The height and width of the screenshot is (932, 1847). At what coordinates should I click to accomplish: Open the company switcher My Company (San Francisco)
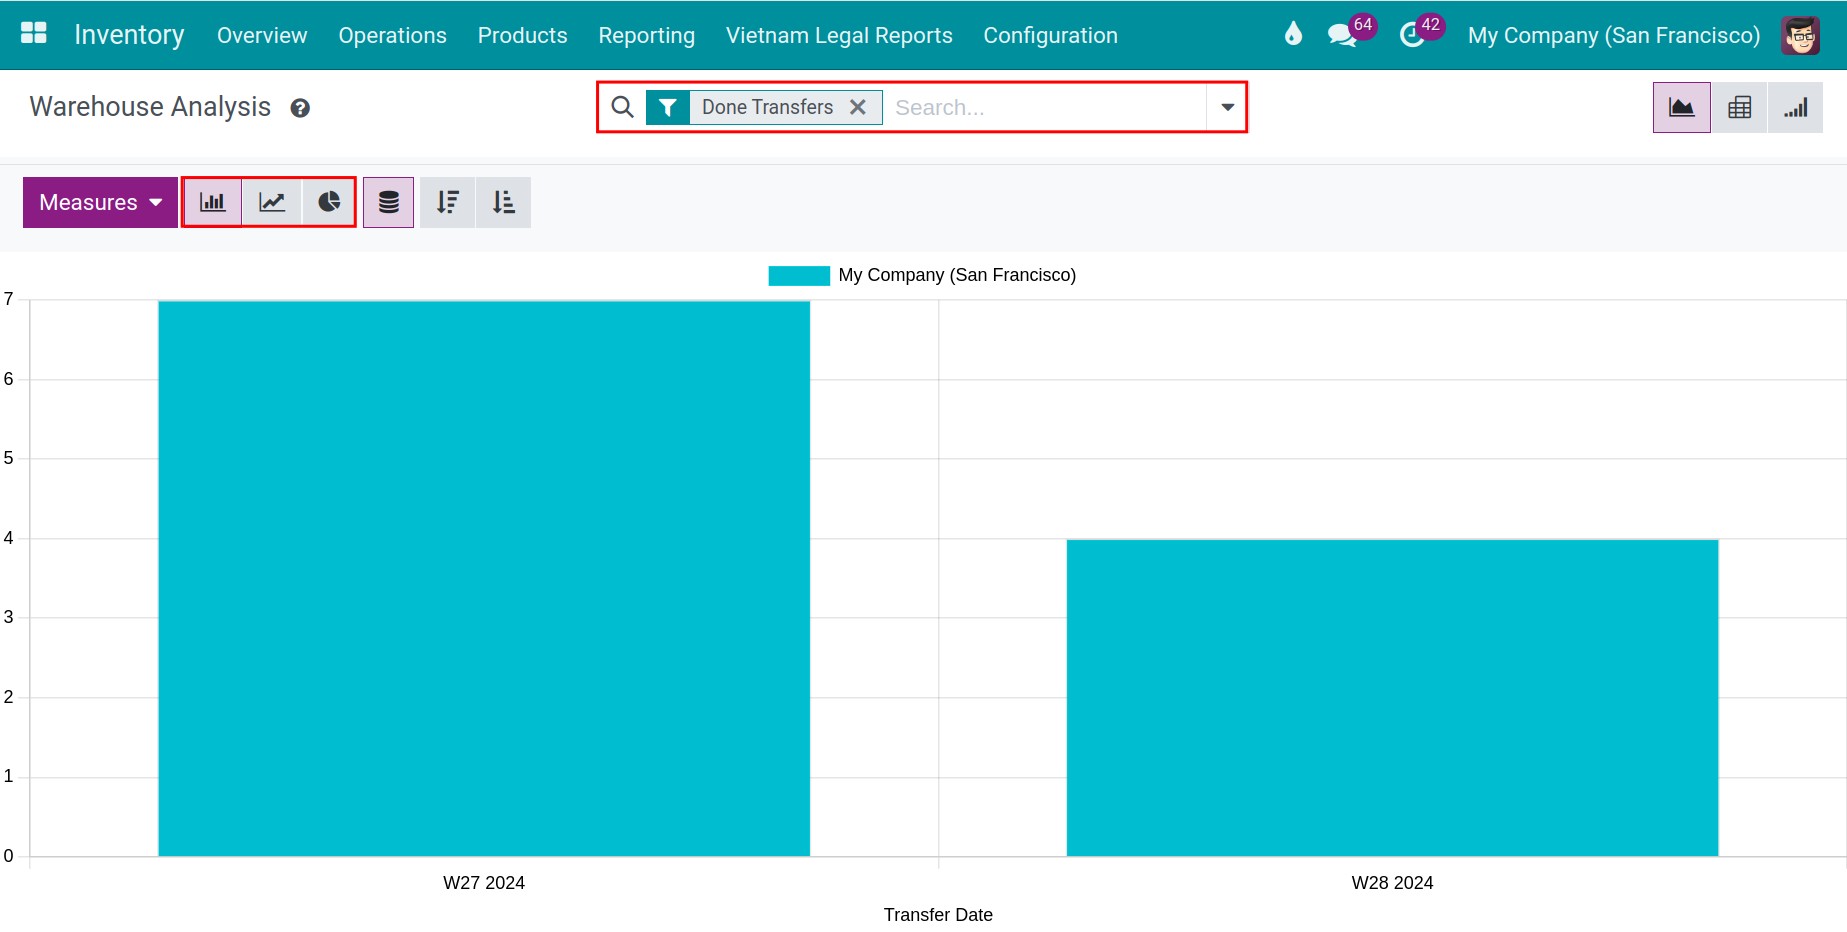point(1614,35)
